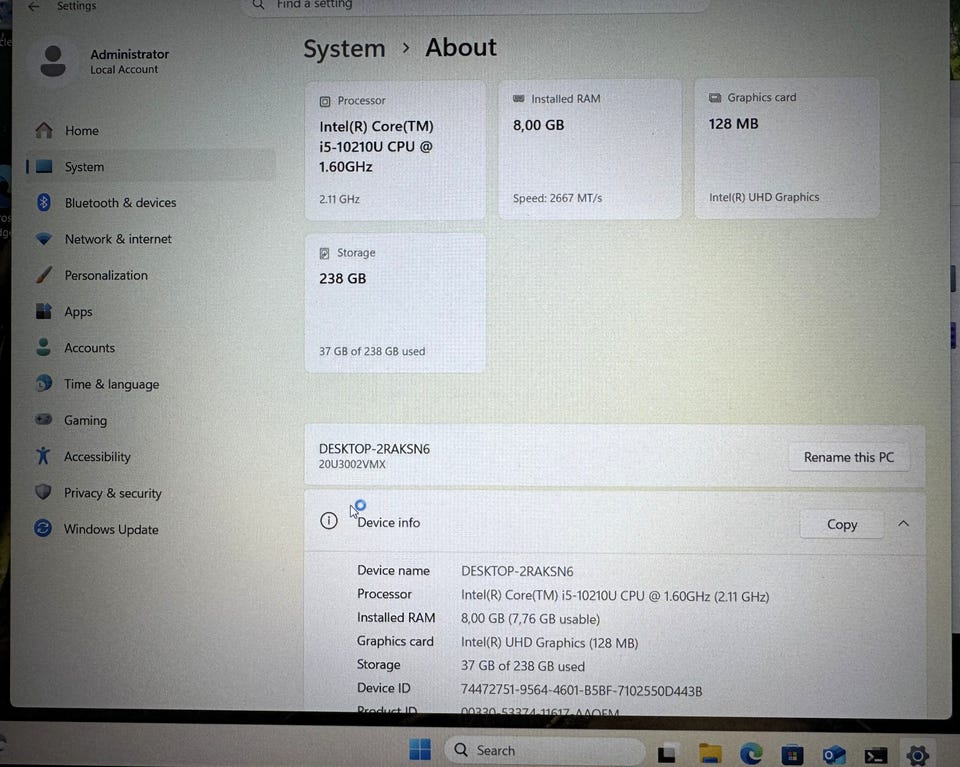
Task: Open File Explorer from the taskbar
Action: pos(710,754)
